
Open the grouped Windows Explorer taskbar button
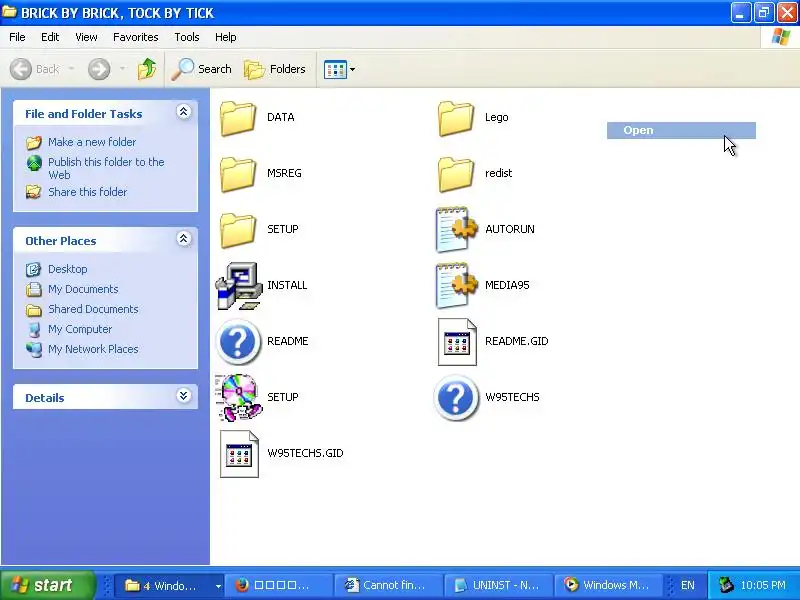coord(168,585)
